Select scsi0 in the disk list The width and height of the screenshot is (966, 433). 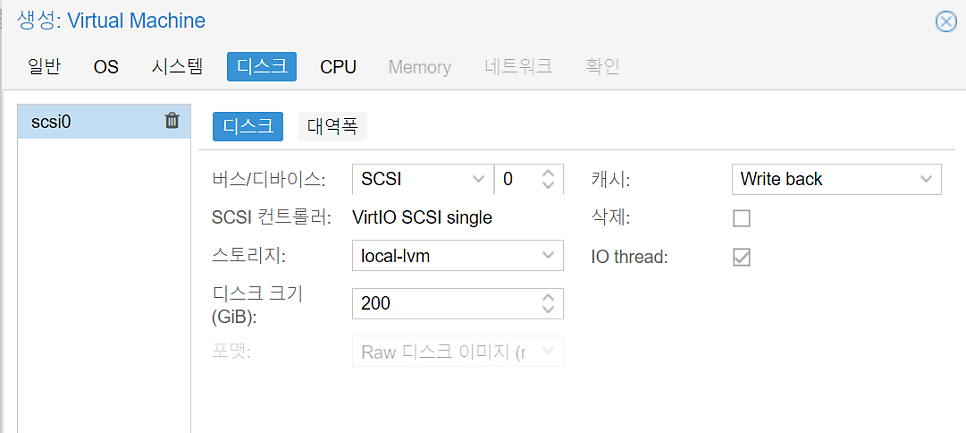104,121
